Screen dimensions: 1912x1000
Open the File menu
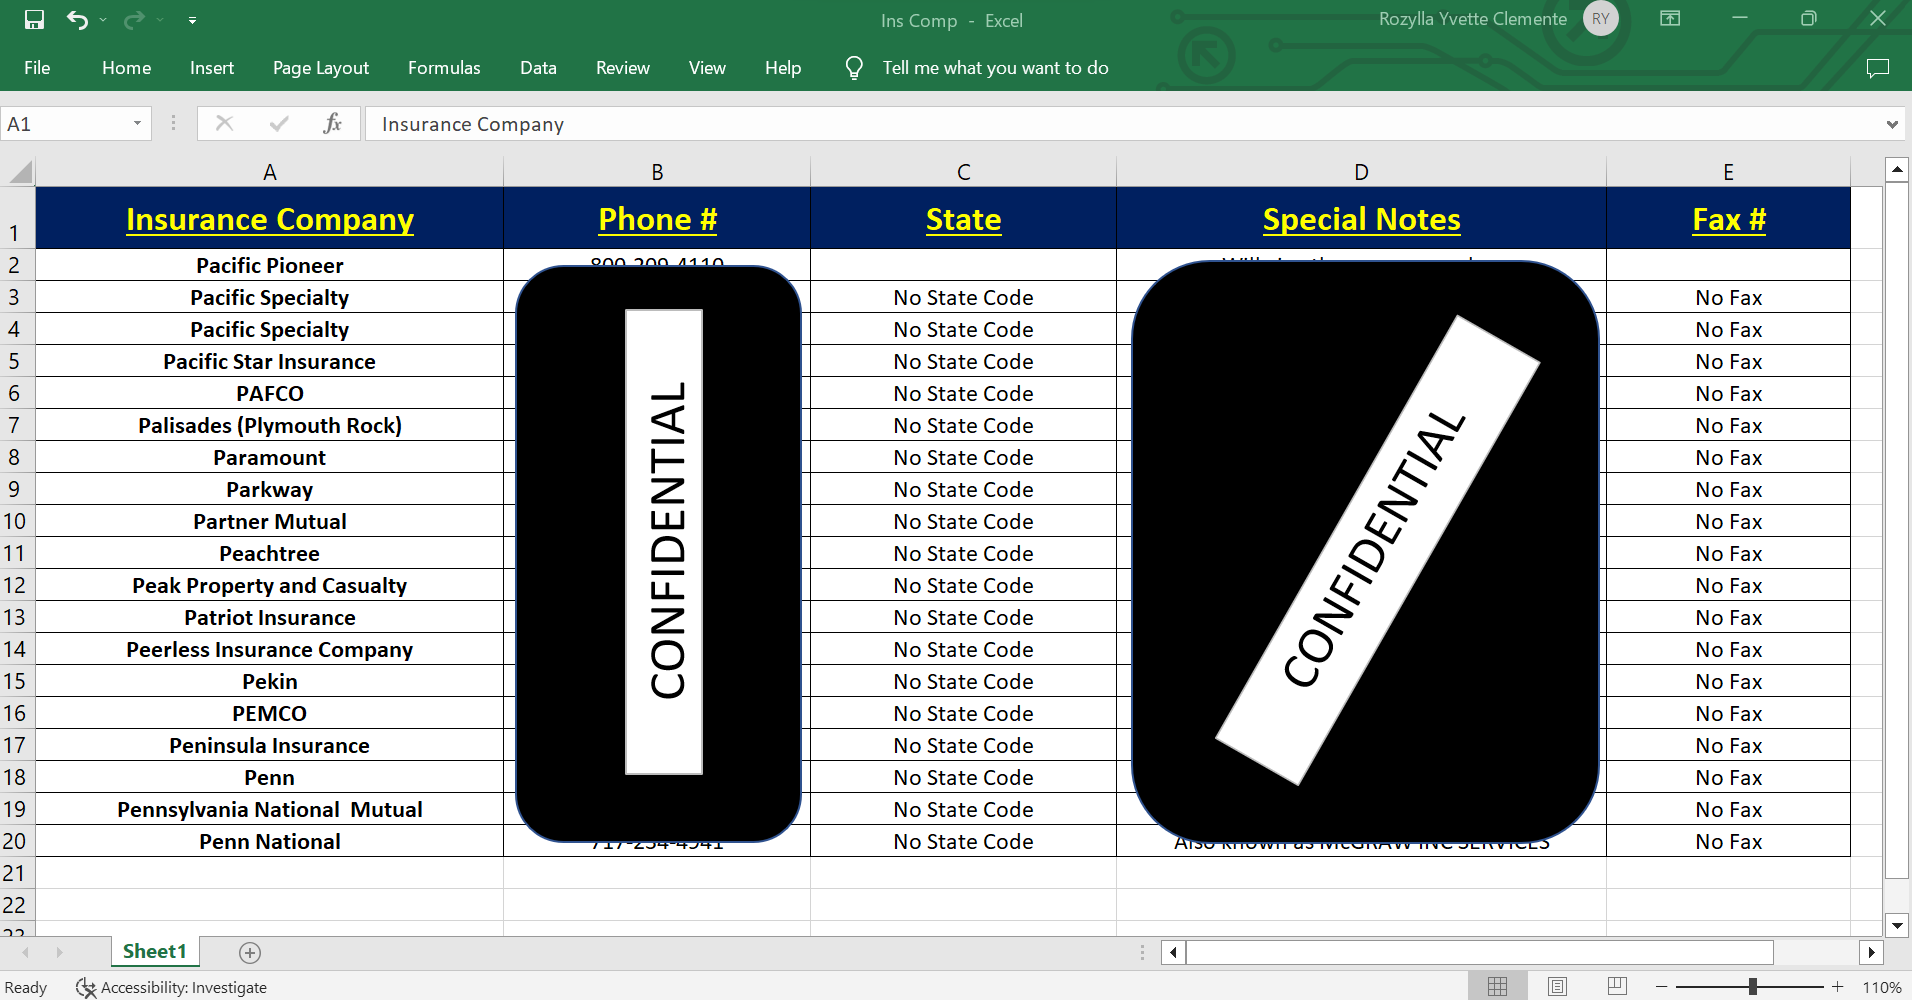[37, 68]
